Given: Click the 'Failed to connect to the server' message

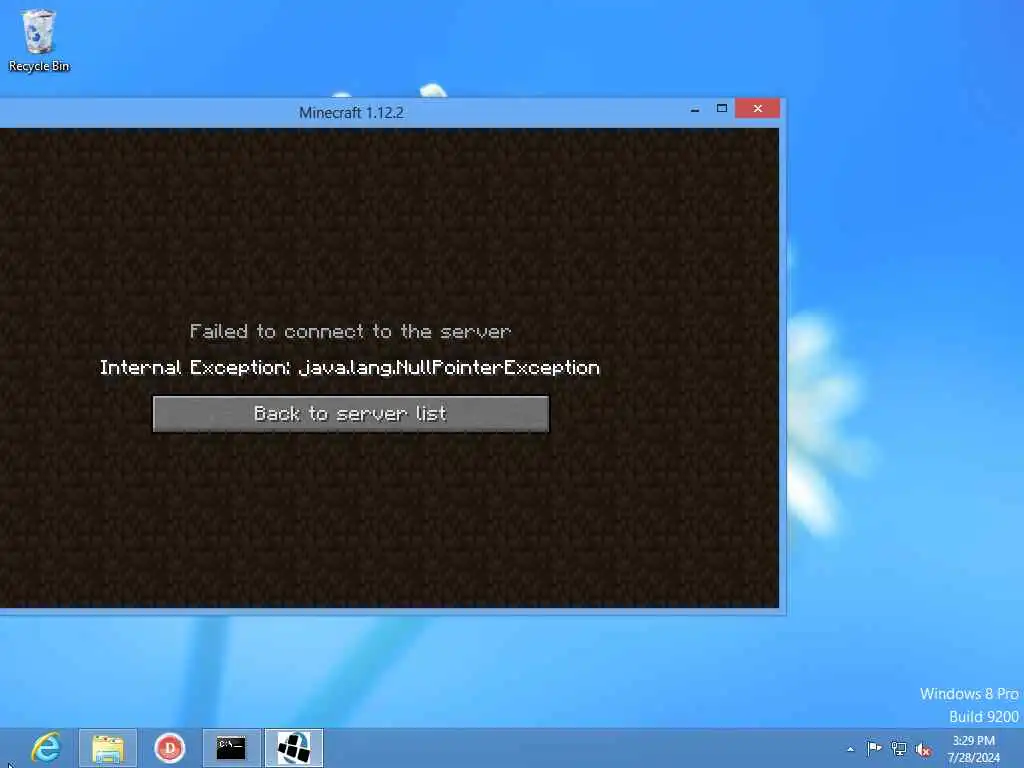Looking at the screenshot, I should pos(351,332).
